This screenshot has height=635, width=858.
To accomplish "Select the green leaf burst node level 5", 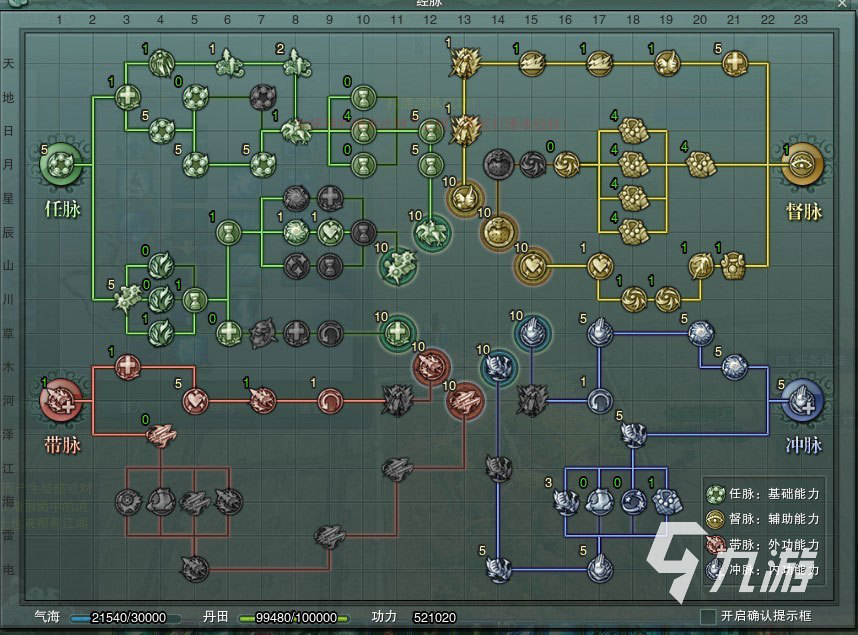I will (x=127, y=299).
